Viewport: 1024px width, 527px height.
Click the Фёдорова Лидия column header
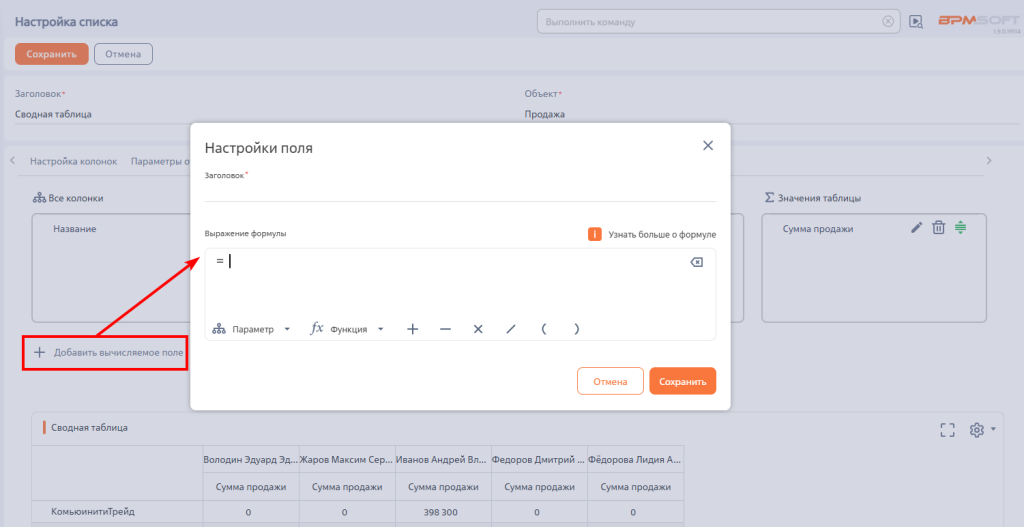pos(635,460)
